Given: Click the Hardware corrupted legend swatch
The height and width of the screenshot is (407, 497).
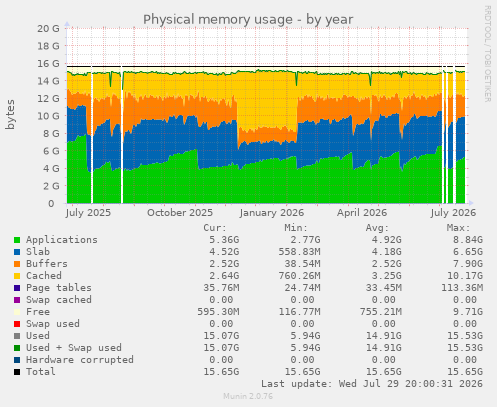Looking at the screenshot, I should tap(17, 360).
